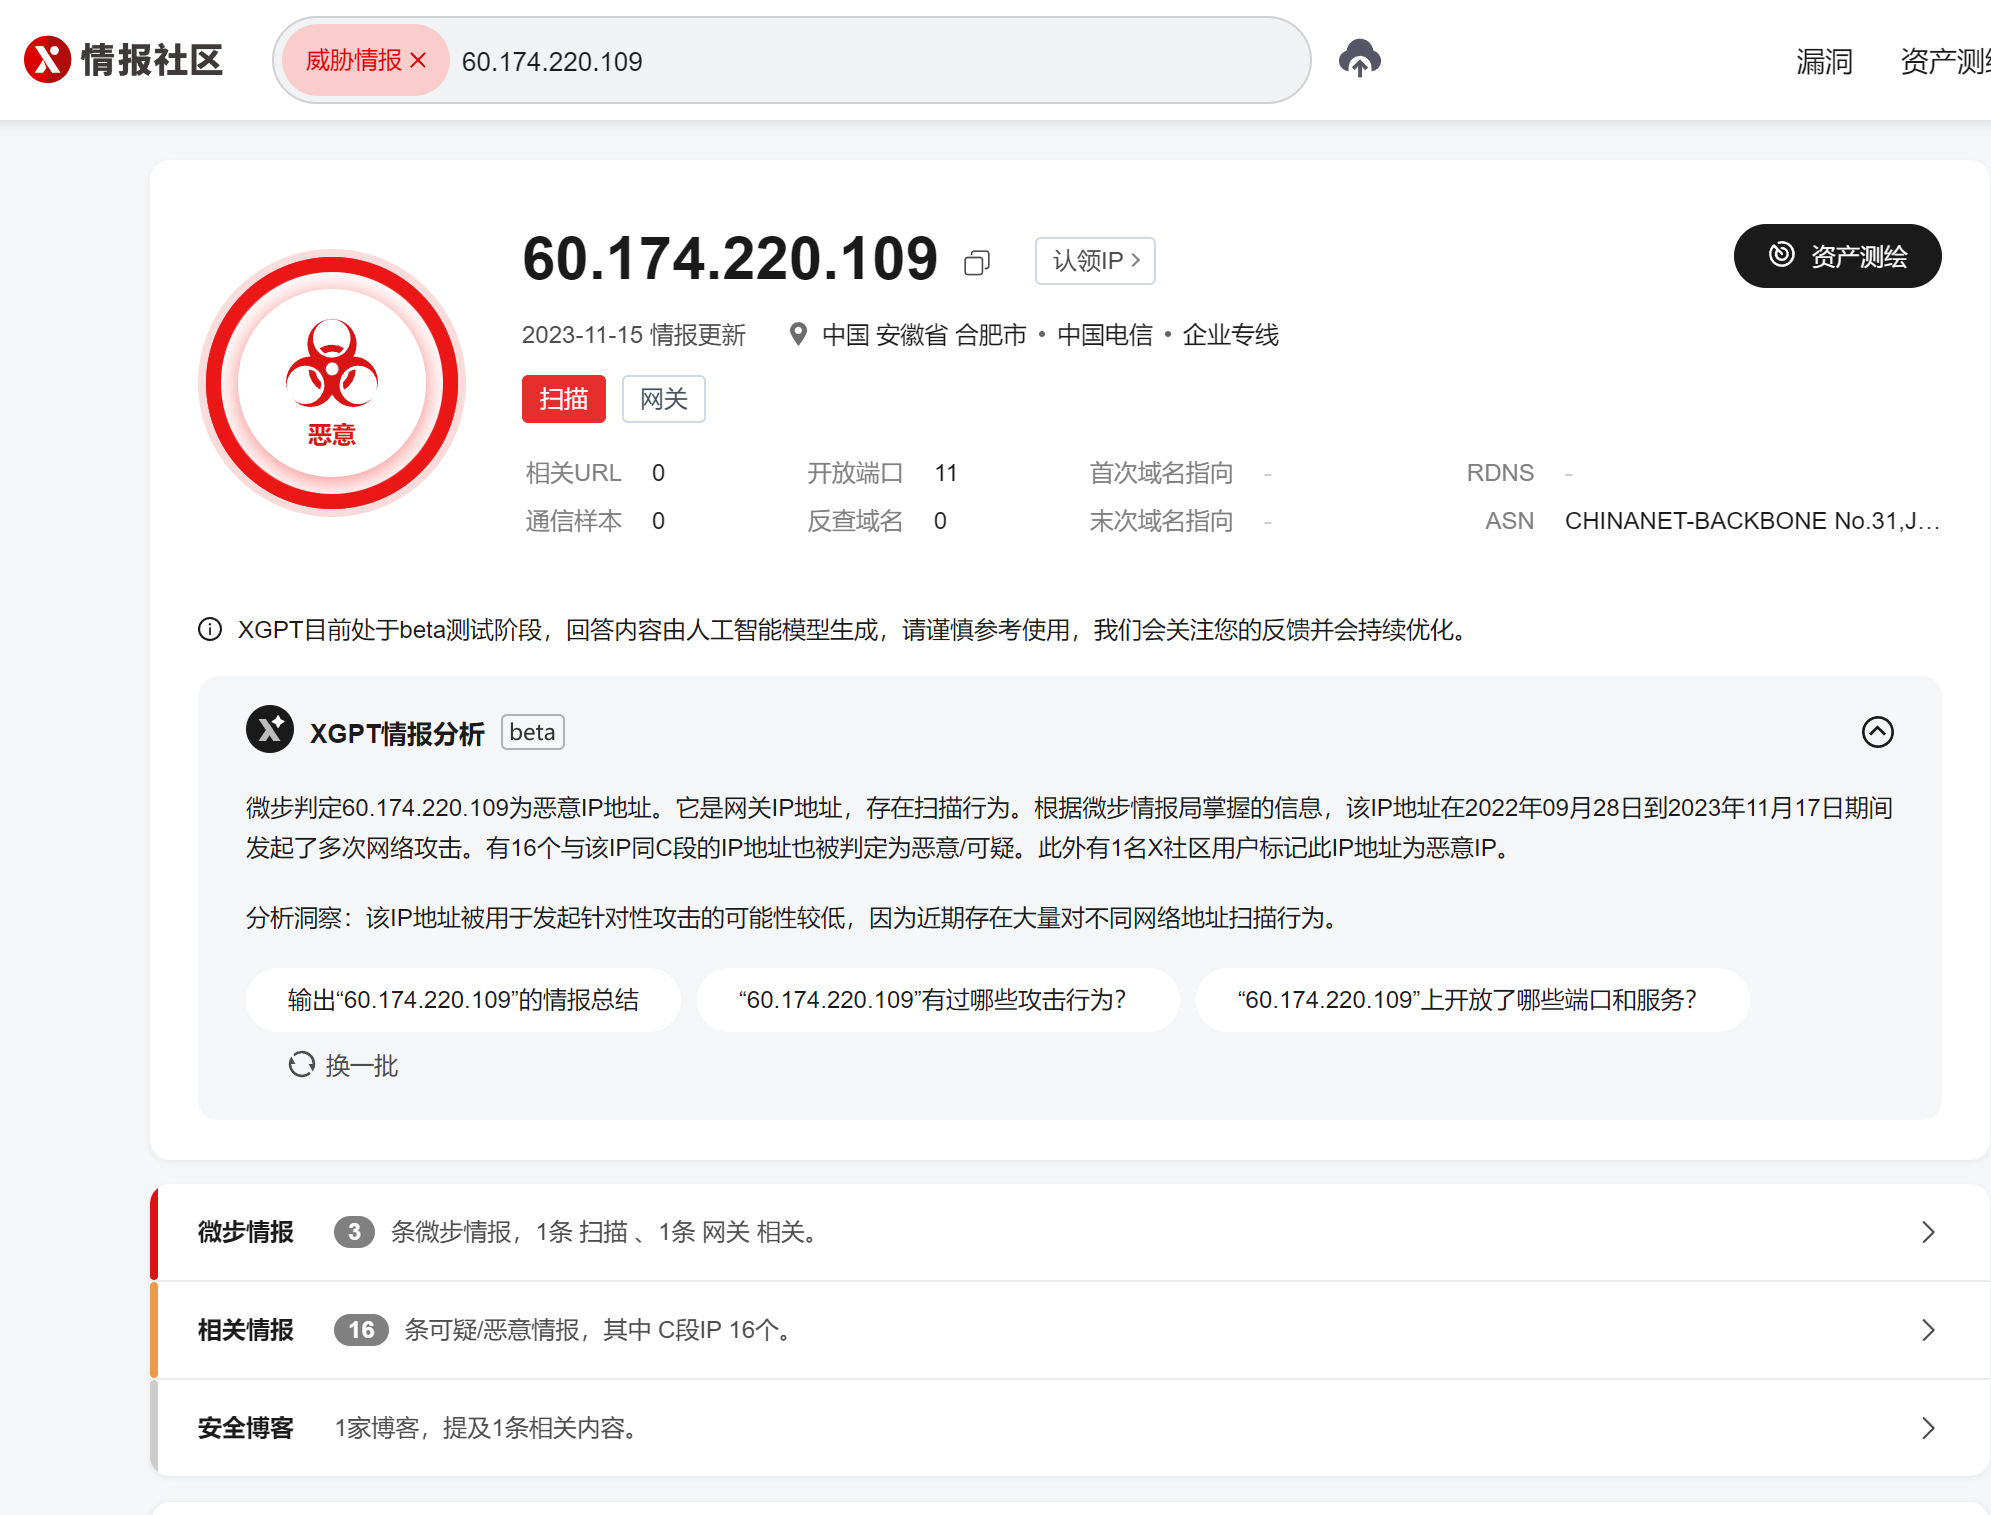This screenshot has height=1515, width=1991.
Task: Refresh suggestions with 换一批
Action: 343,1065
